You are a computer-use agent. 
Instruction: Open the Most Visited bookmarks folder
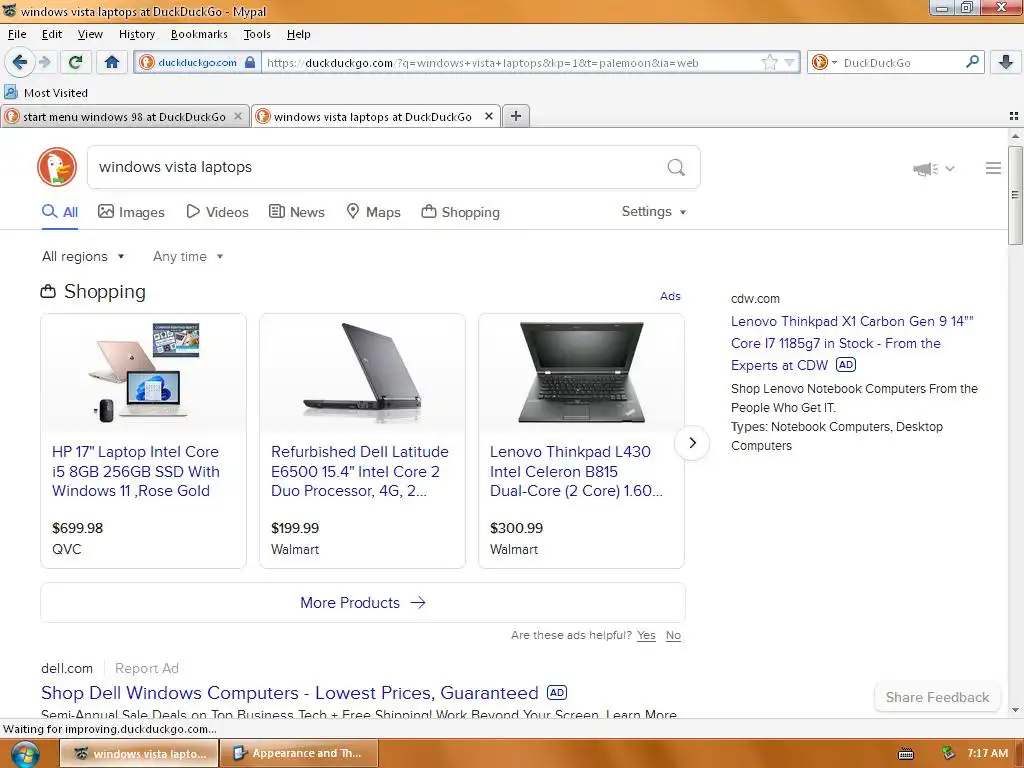click(x=46, y=93)
